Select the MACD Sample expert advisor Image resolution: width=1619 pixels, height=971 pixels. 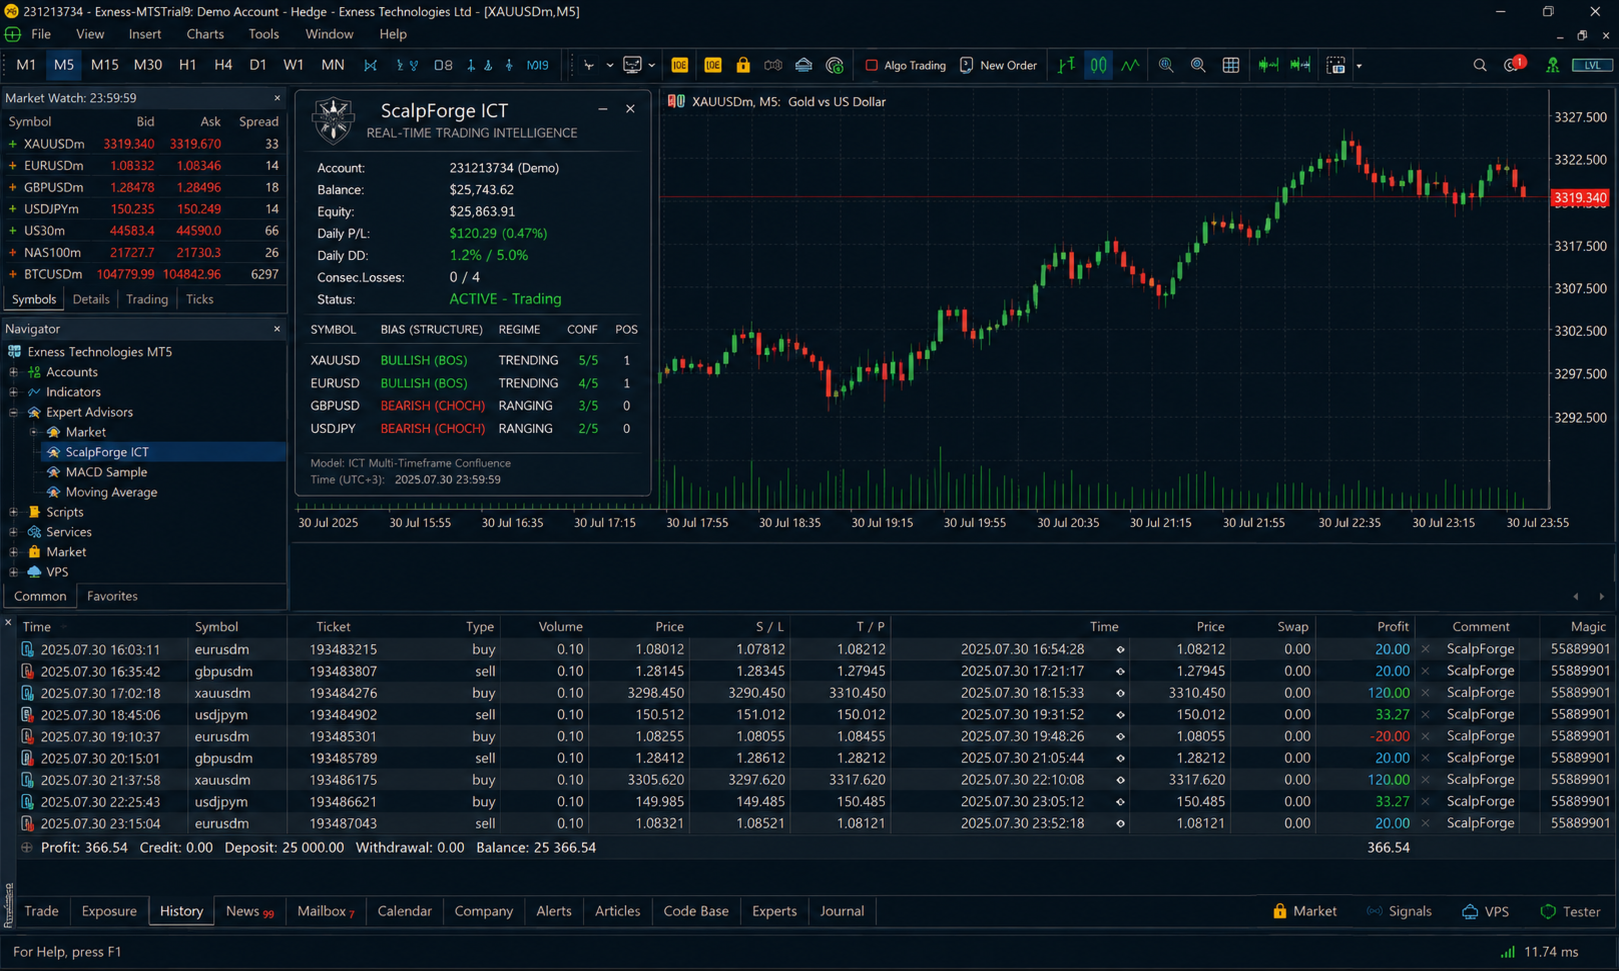pyautogui.click(x=106, y=472)
